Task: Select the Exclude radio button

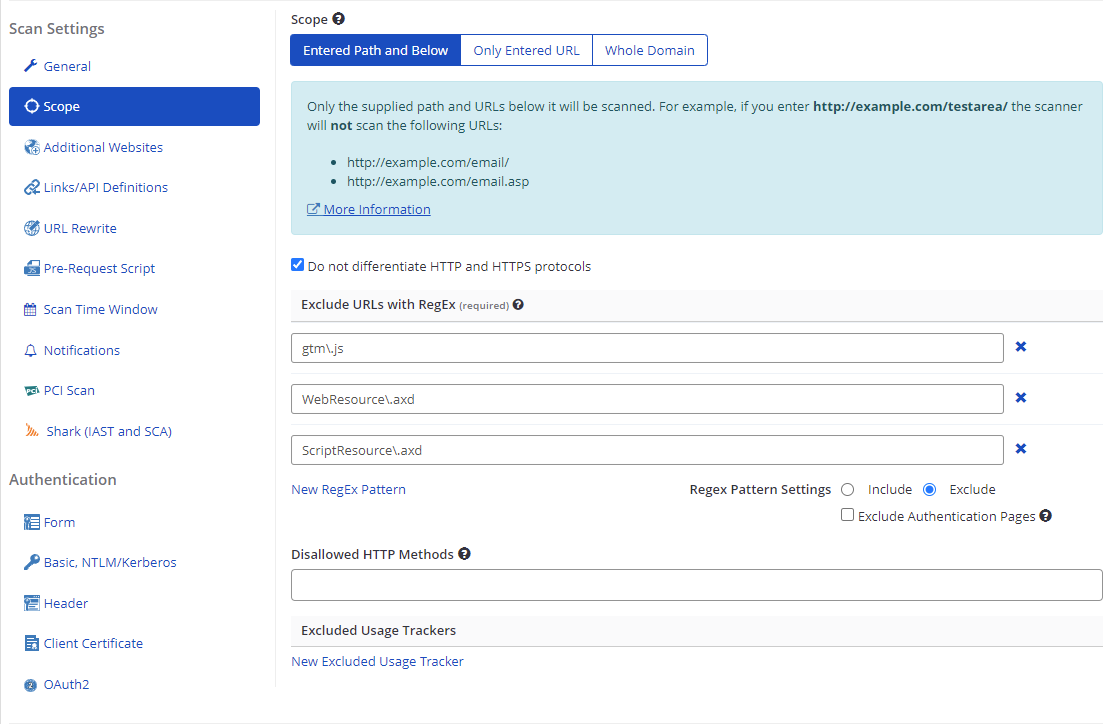Action: coord(930,490)
